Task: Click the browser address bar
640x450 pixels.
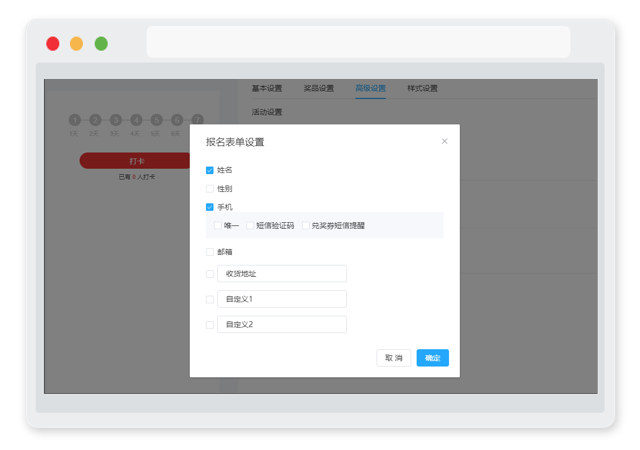Action: (358, 42)
